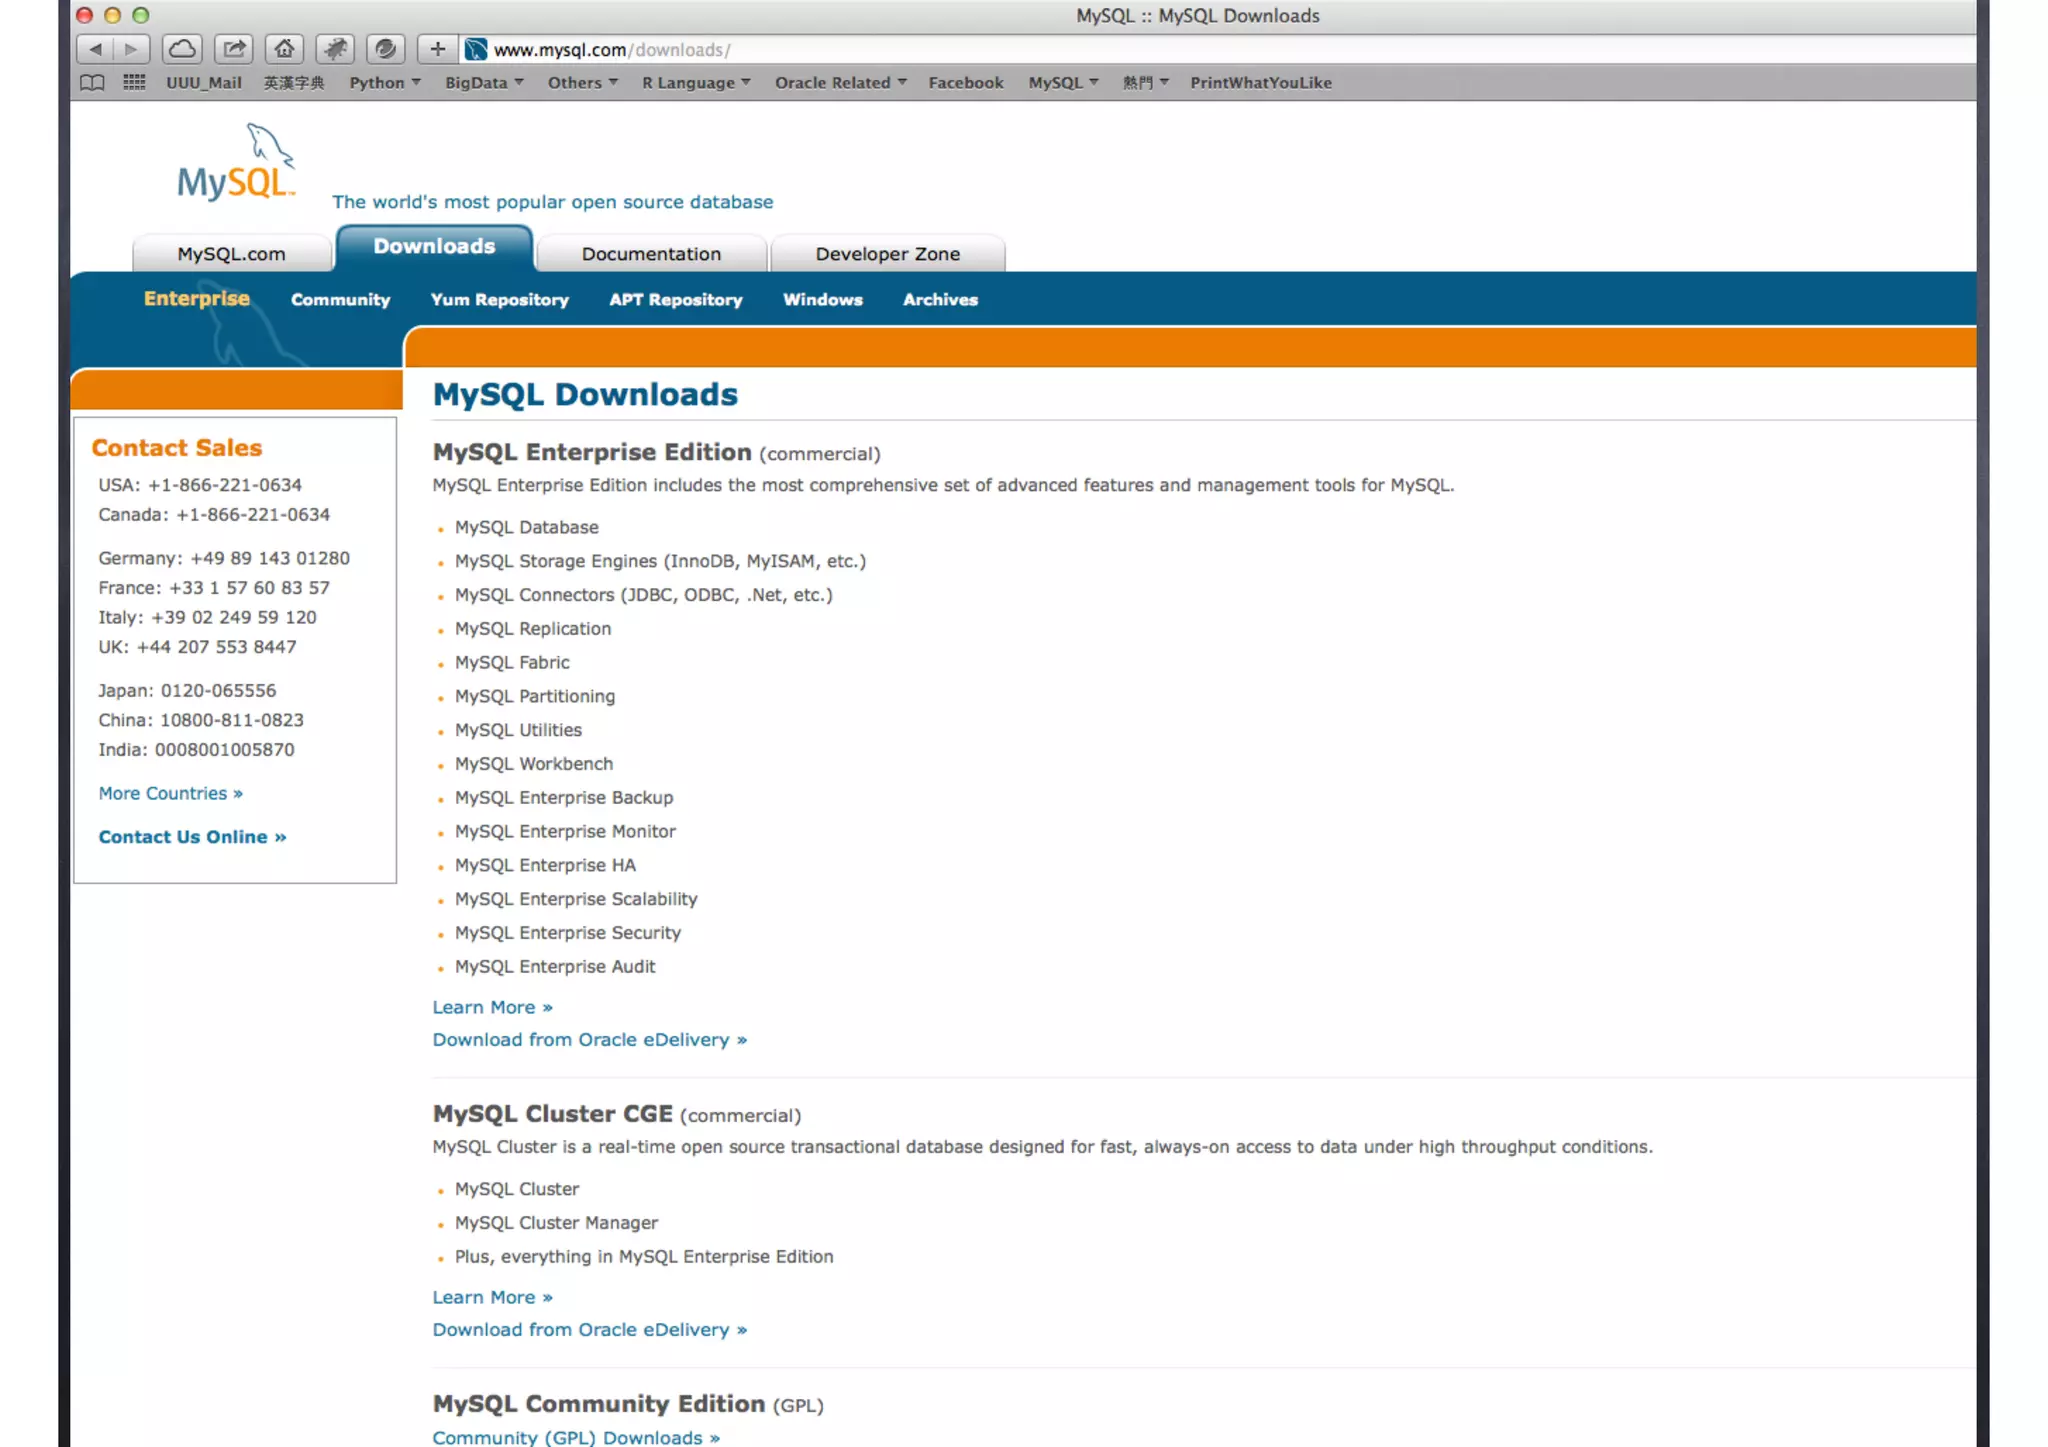
Task: Expand the Python bookmarks folder
Action: (385, 83)
